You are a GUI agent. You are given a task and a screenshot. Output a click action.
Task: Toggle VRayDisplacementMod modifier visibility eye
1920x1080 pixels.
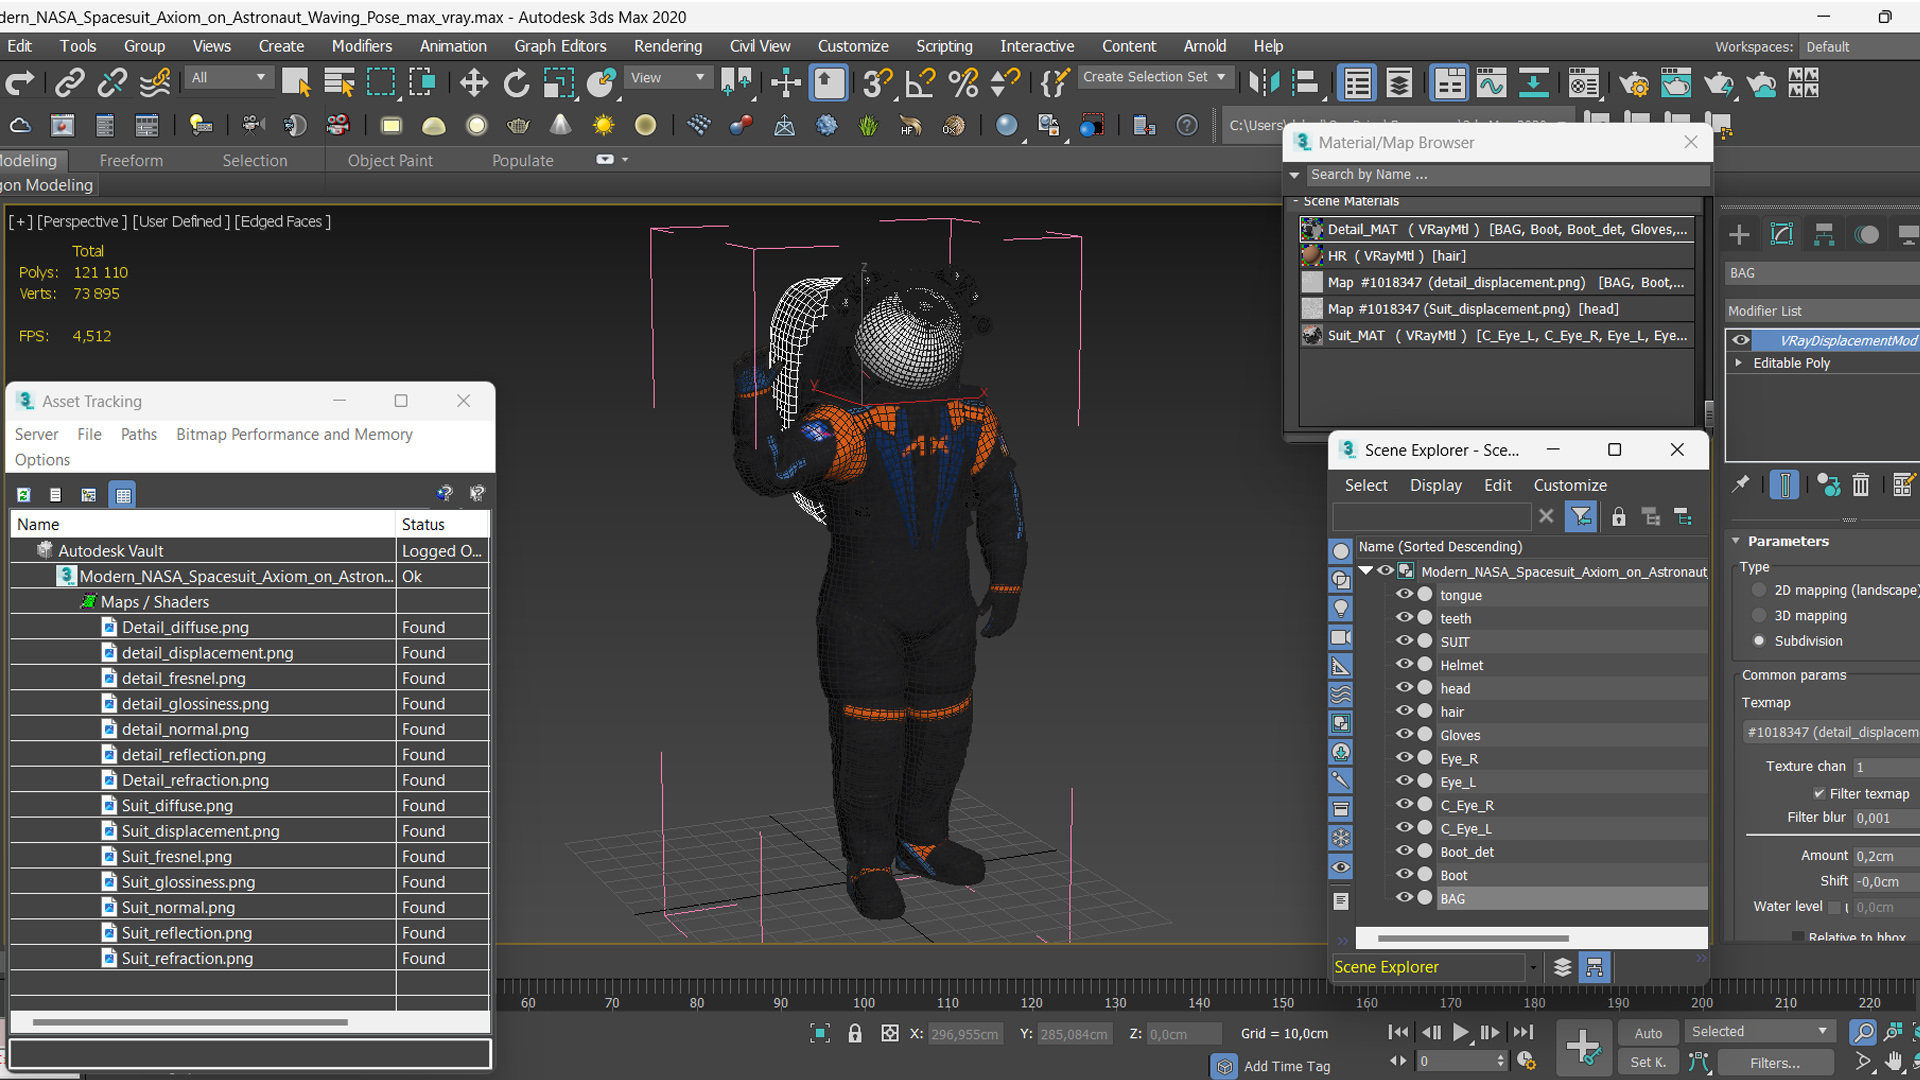pos(1741,340)
